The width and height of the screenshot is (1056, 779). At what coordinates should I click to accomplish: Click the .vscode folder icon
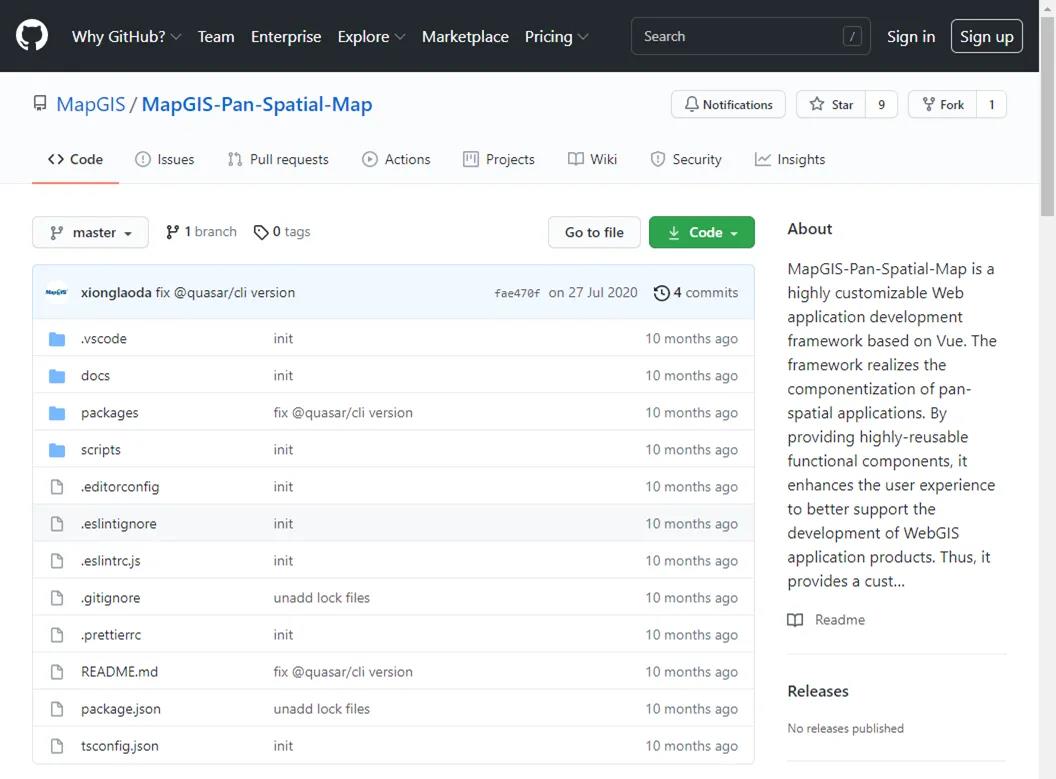[57, 339]
